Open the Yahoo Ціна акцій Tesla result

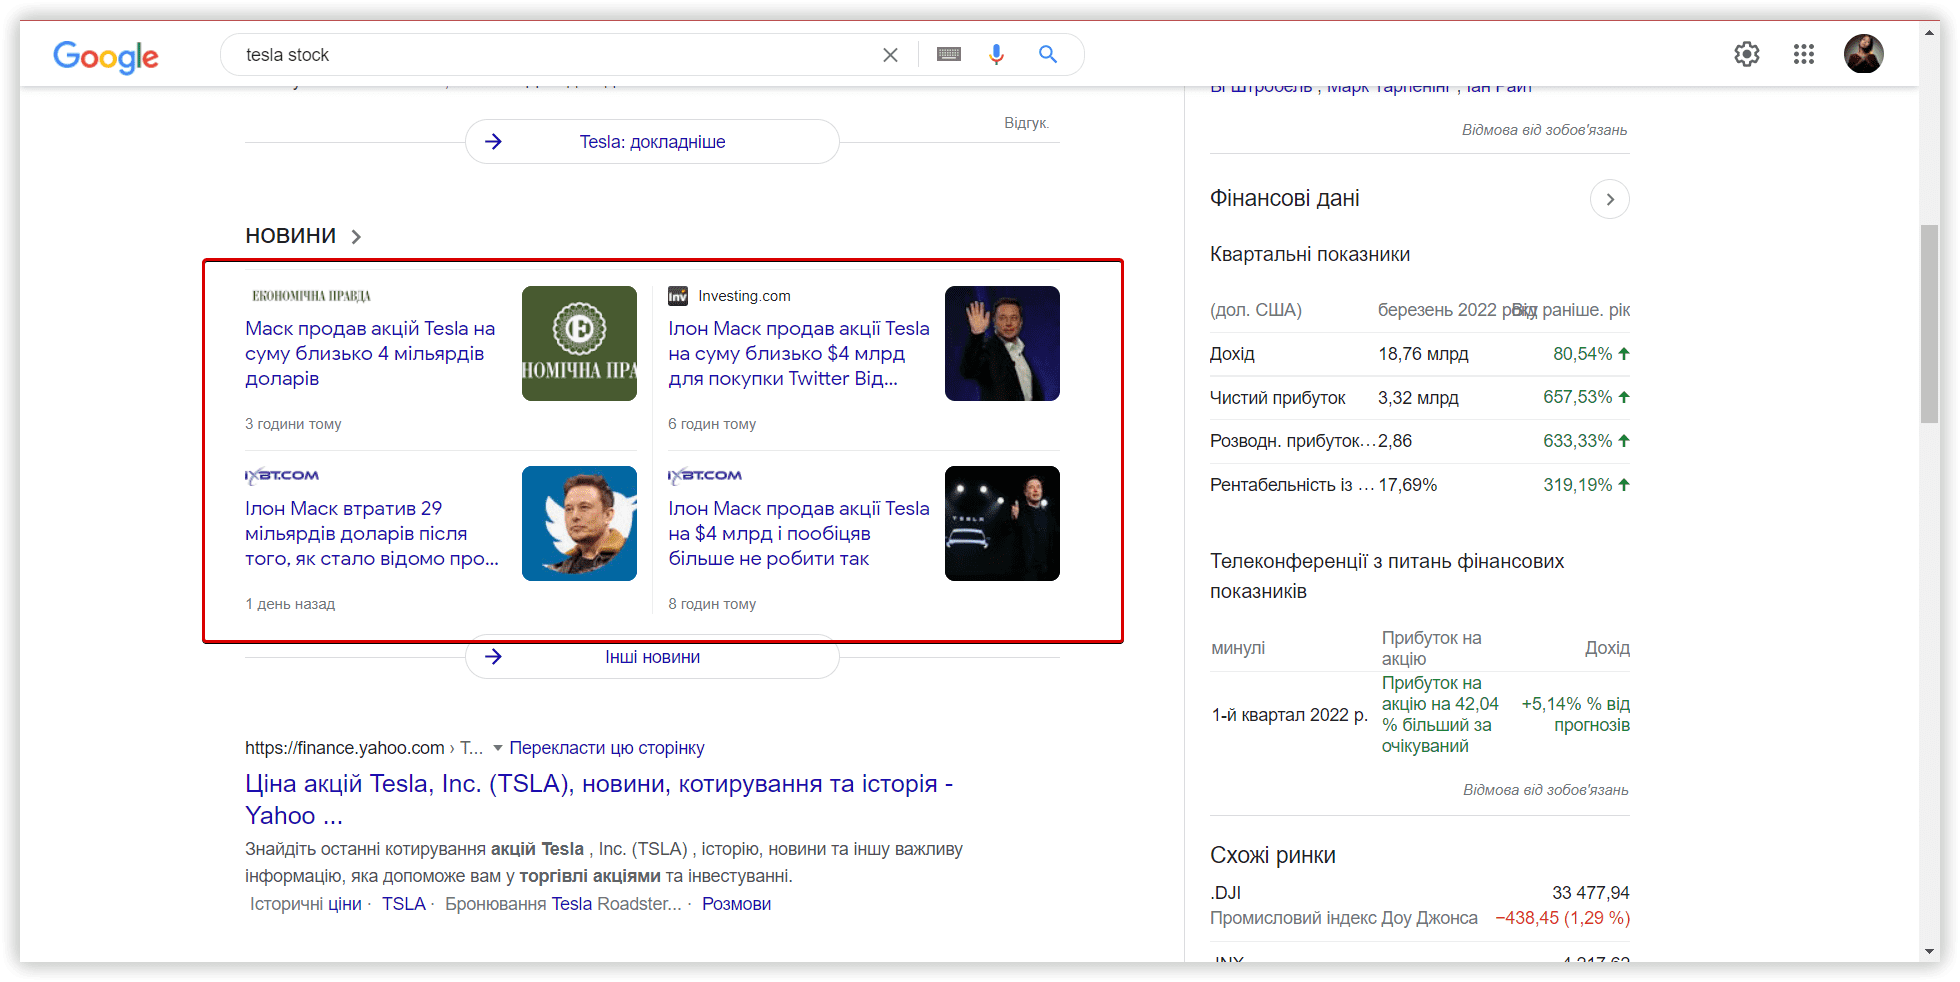(x=598, y=799)
